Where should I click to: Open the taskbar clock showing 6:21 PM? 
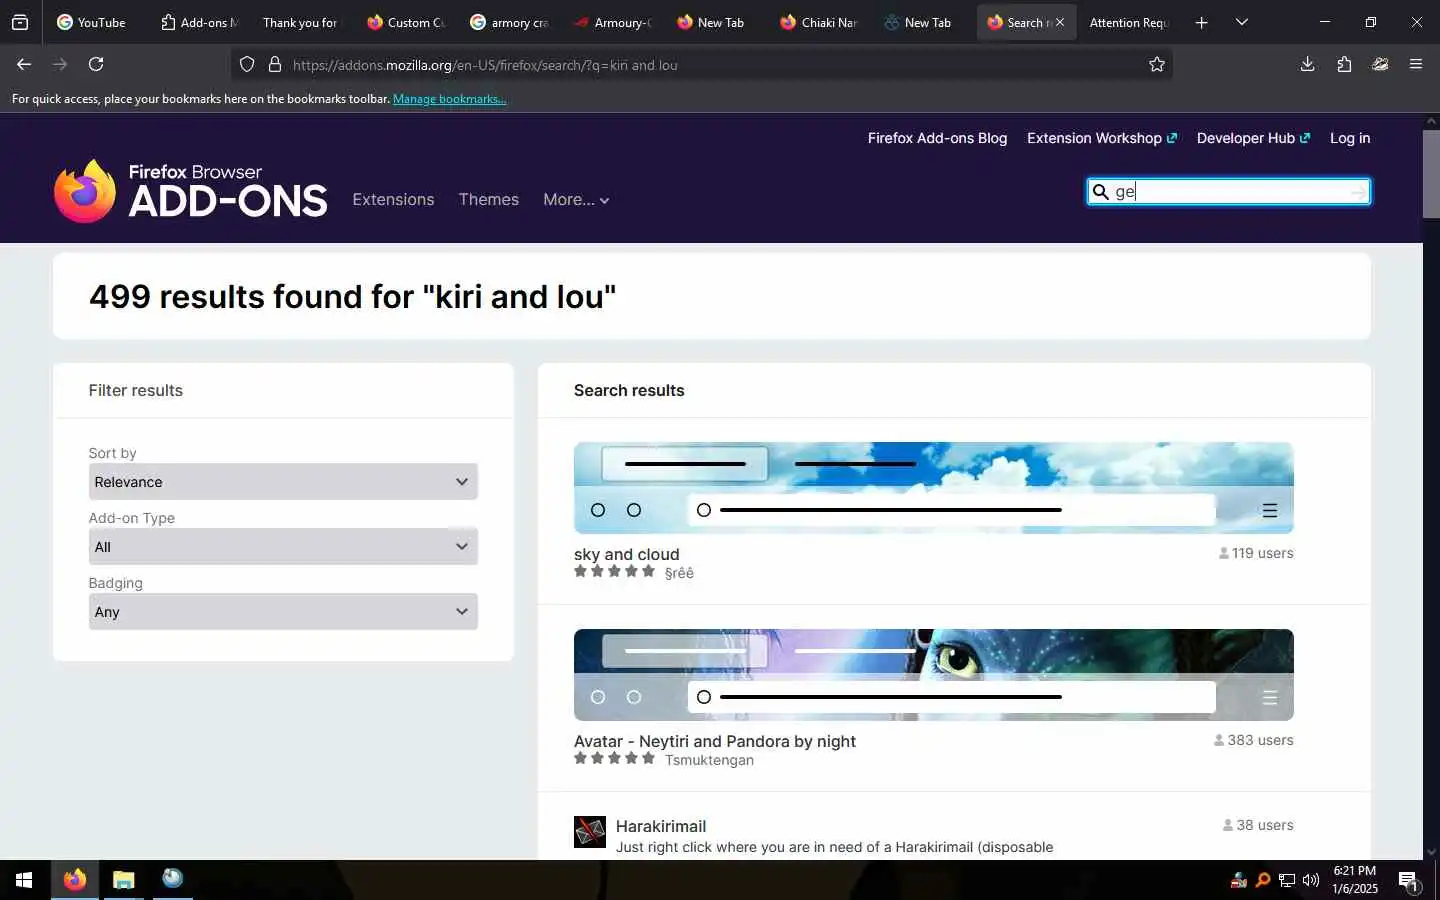click(1355, 880)
